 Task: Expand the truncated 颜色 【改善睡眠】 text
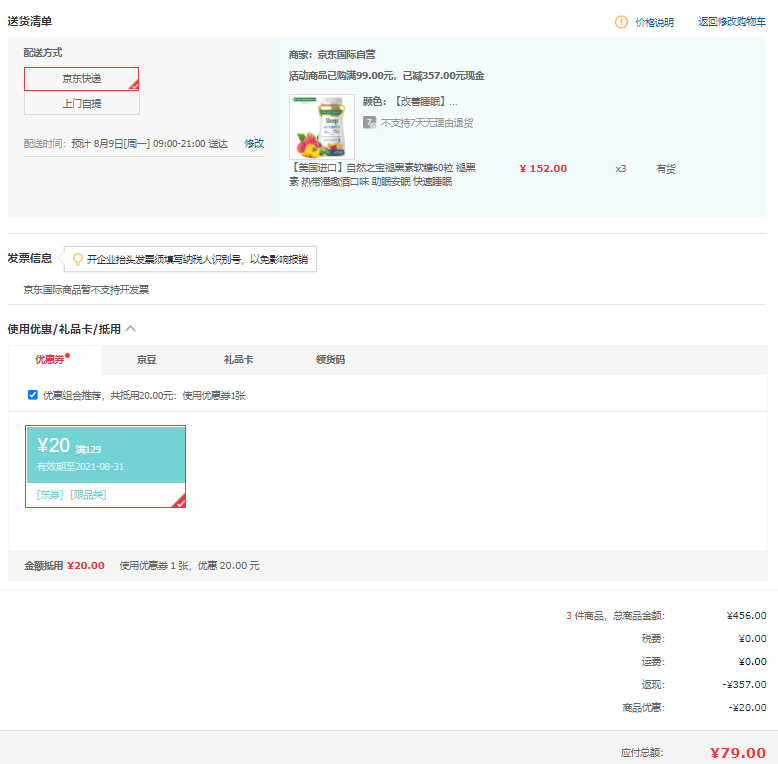coord(410,102)
